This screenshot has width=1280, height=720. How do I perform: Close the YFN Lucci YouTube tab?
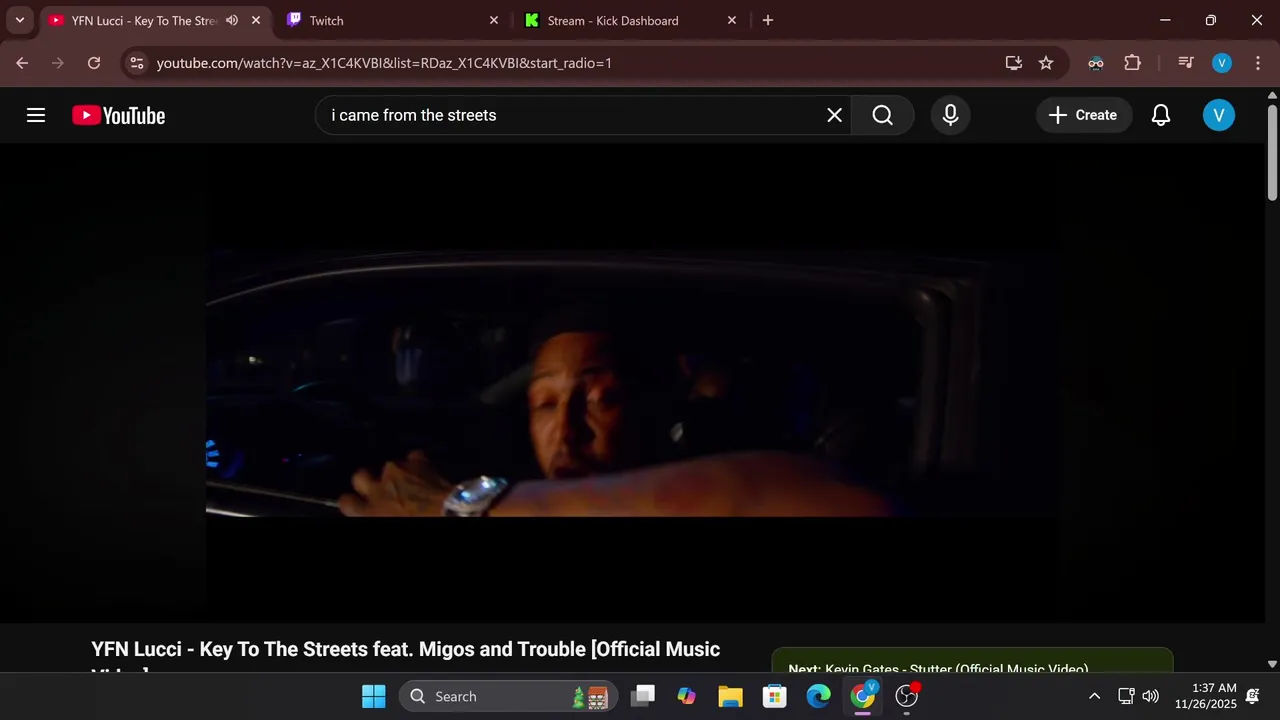[256, 20]
